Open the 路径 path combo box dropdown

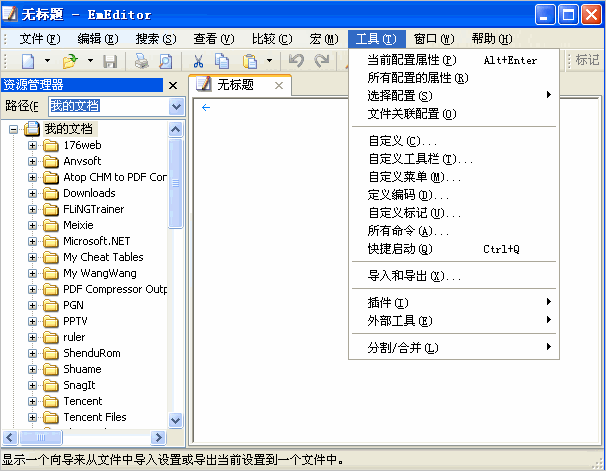176,106
